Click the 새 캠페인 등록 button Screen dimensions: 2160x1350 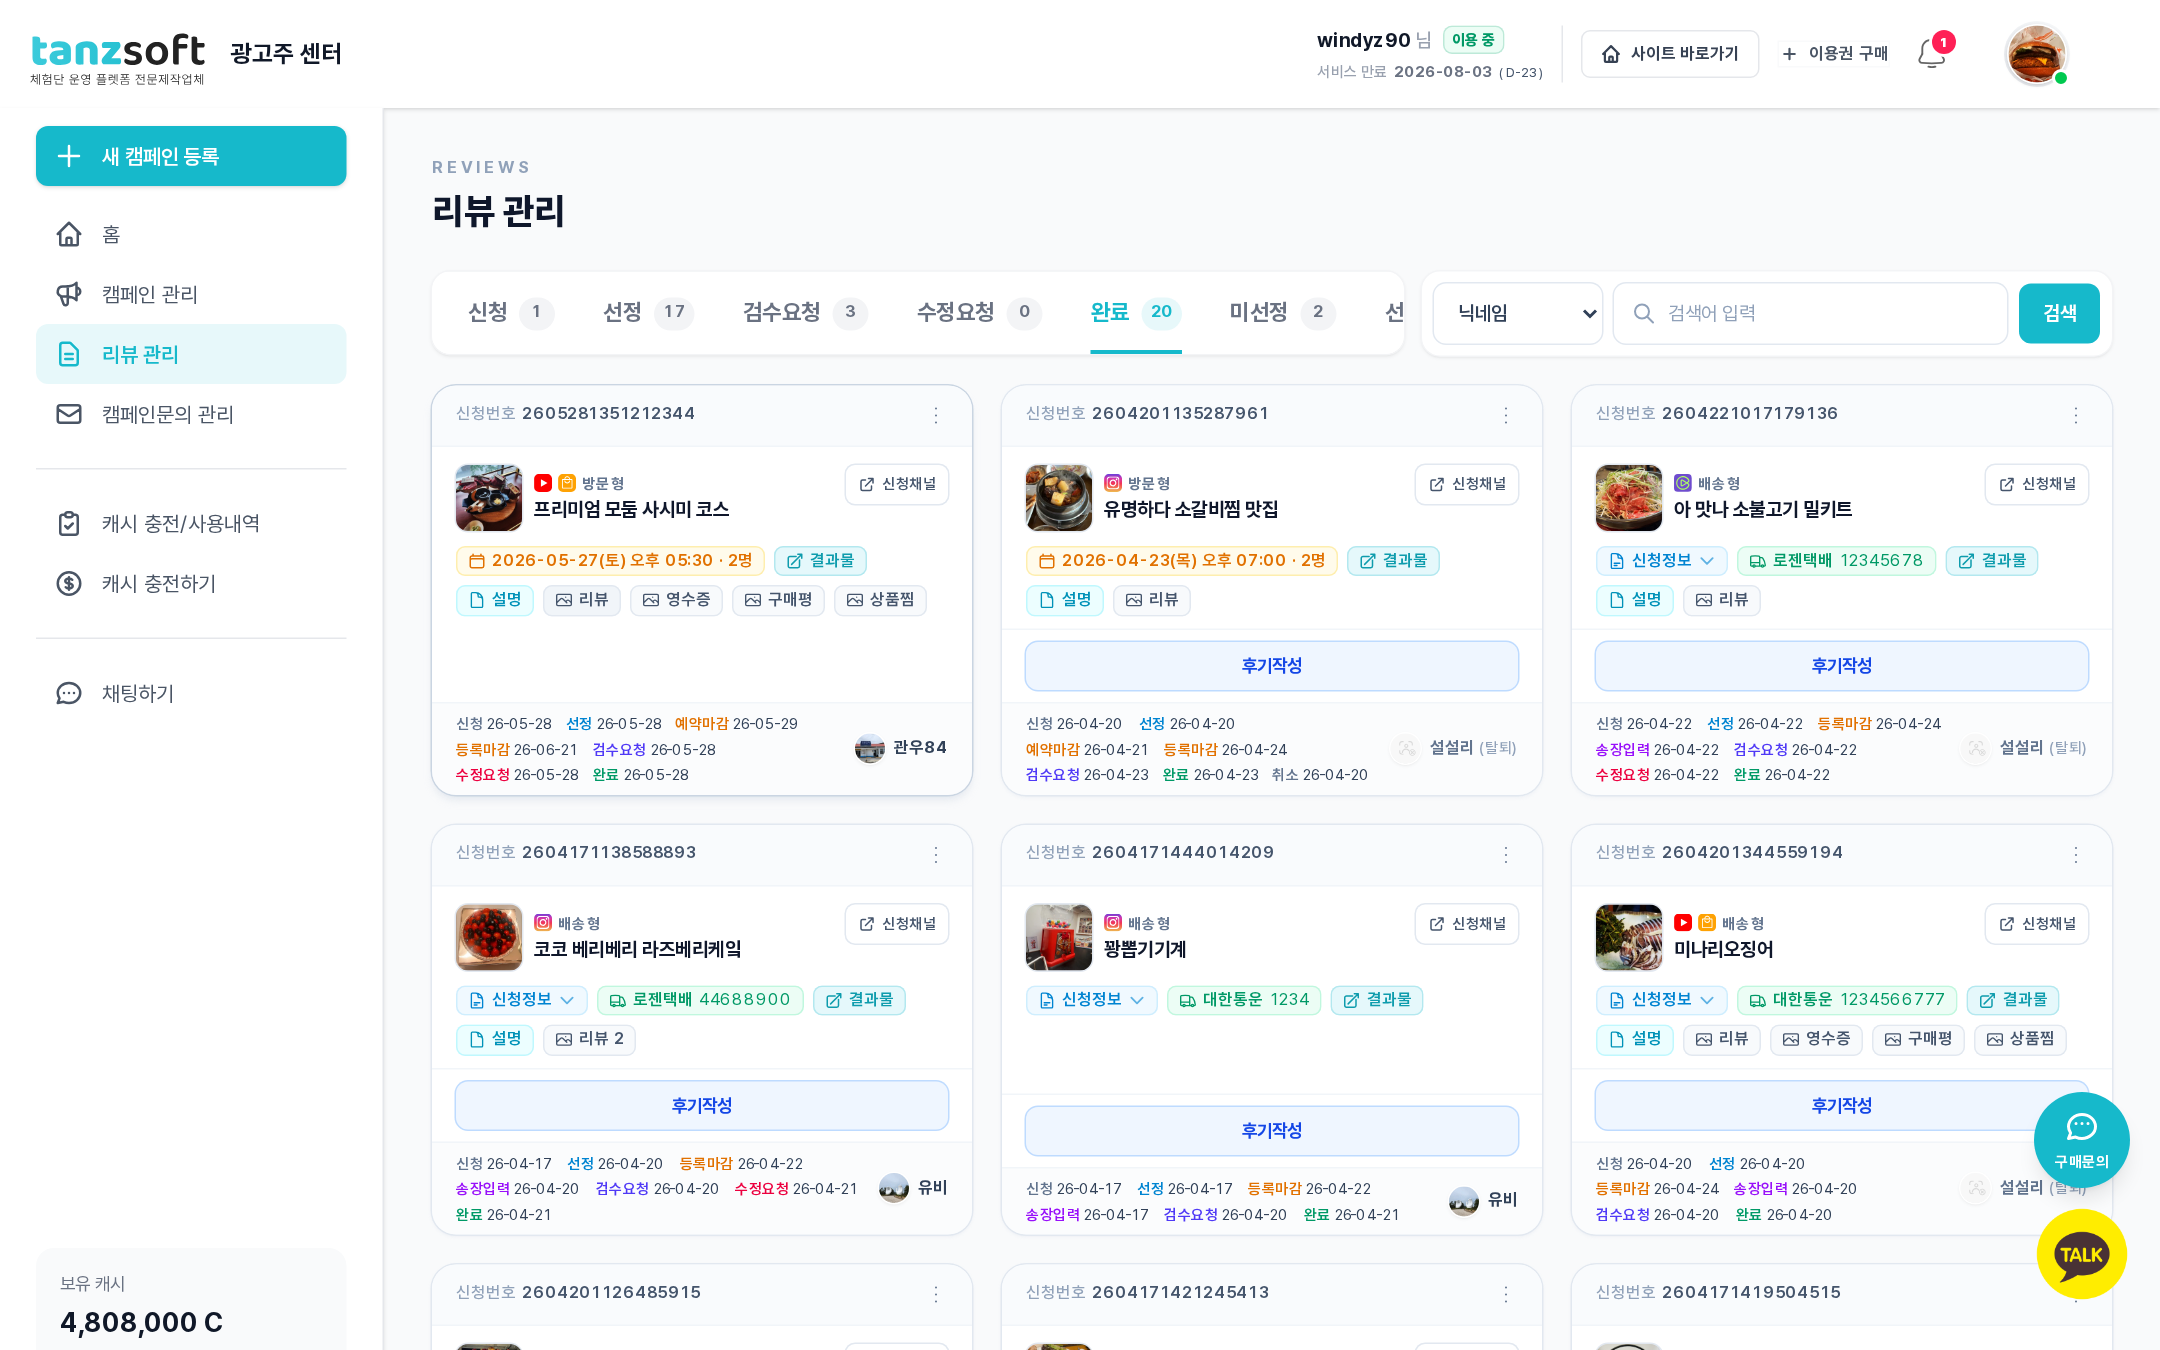191,156
